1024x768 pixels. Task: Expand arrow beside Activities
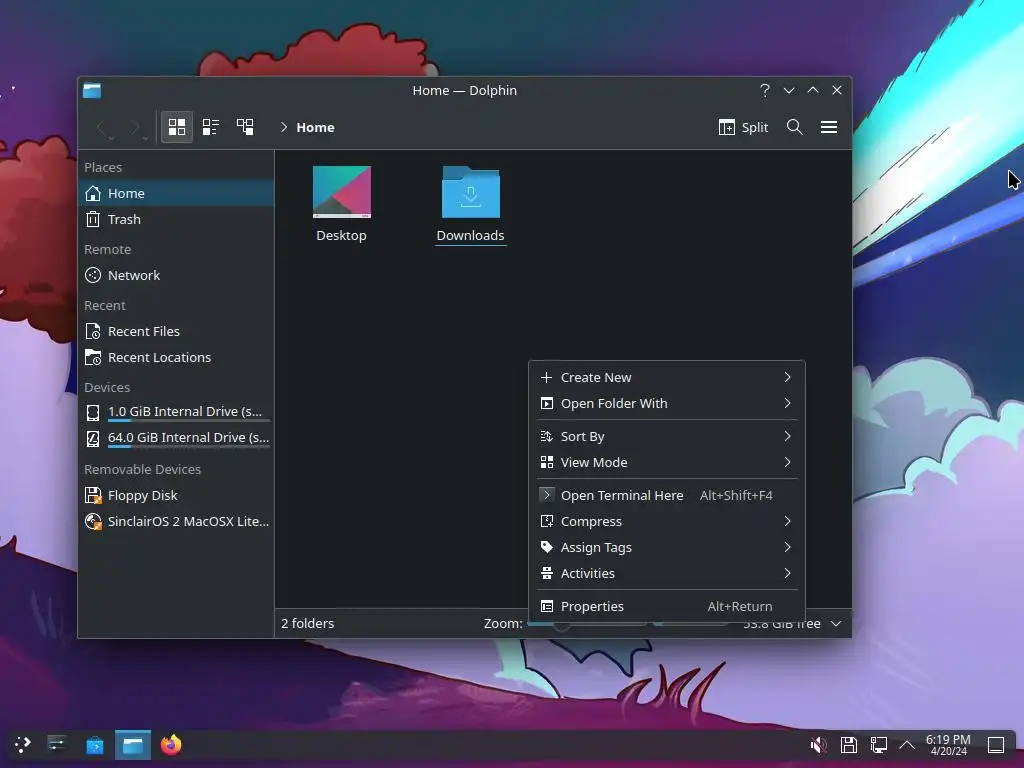pos(788,573)
